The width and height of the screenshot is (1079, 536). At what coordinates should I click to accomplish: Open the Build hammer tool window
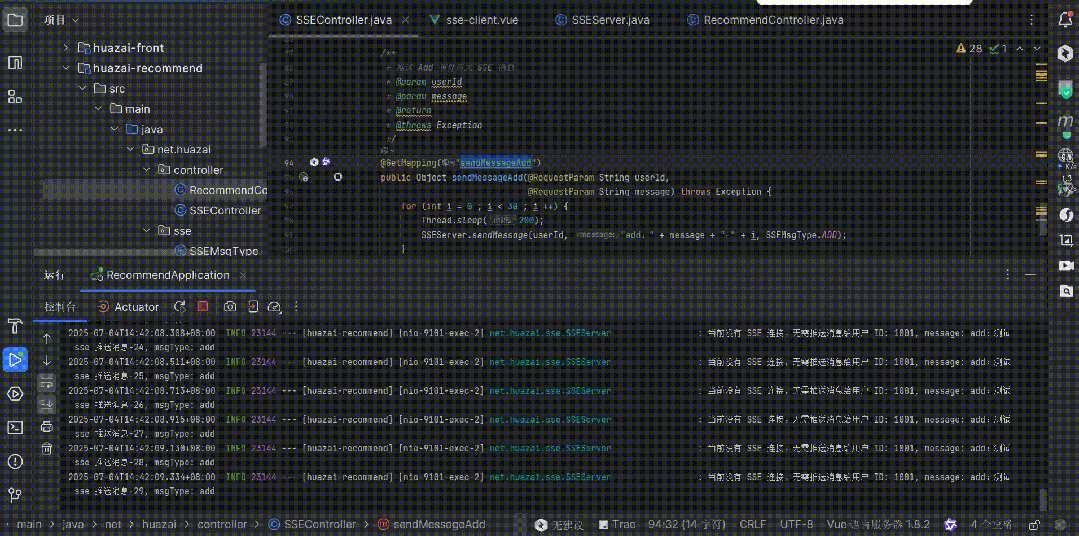[x=14, y=325]
